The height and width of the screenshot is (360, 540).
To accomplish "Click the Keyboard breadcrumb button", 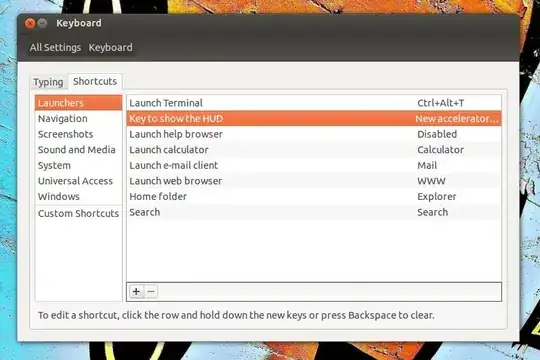I will tap(111, 48).
